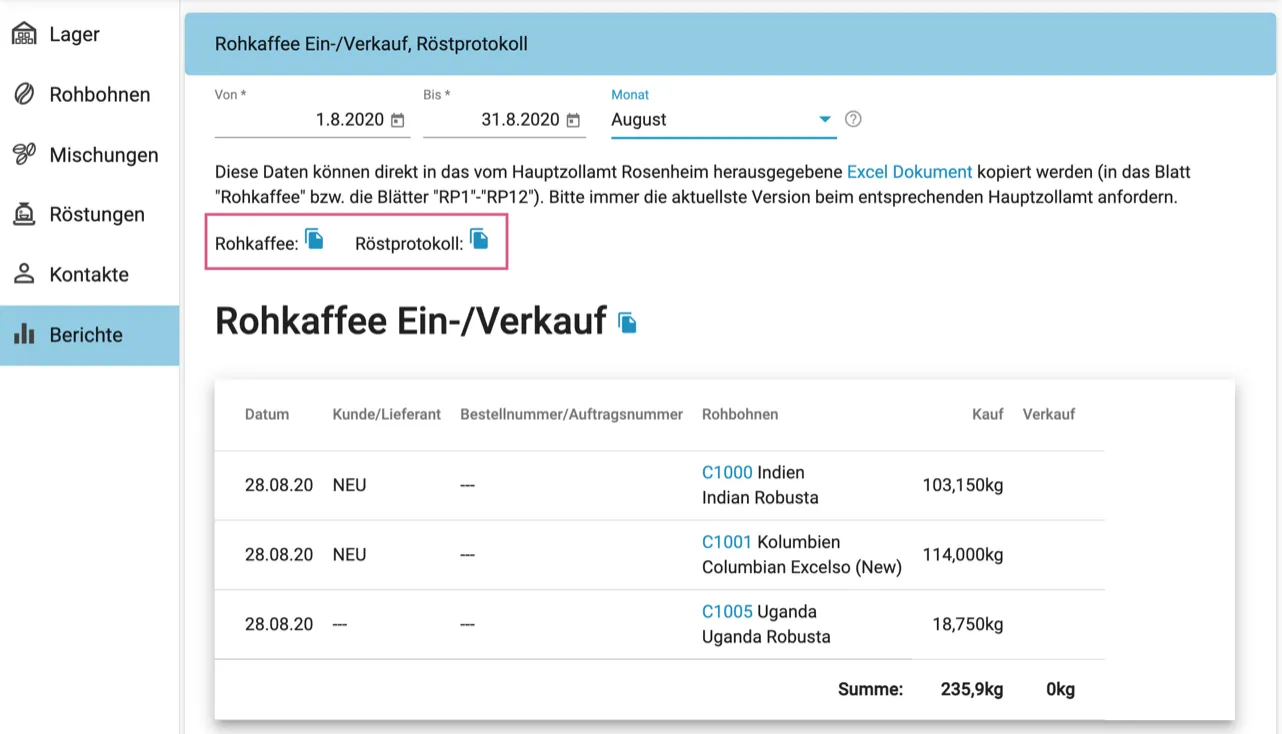Image resolution: width=1282 pixels, height=734 pixels.
Task: Click the Kontakte person icon
Action: pos(24,274)
